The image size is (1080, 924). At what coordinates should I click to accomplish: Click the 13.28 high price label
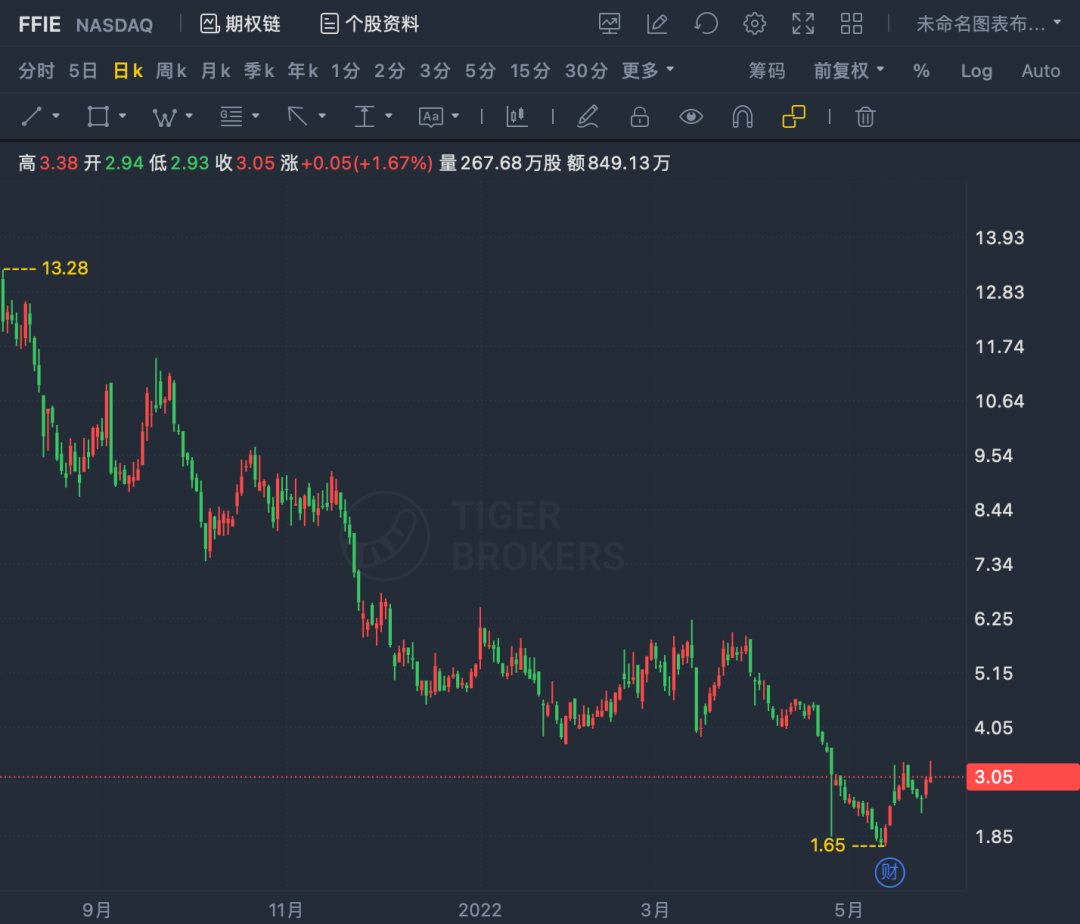[x=65, y=269]
